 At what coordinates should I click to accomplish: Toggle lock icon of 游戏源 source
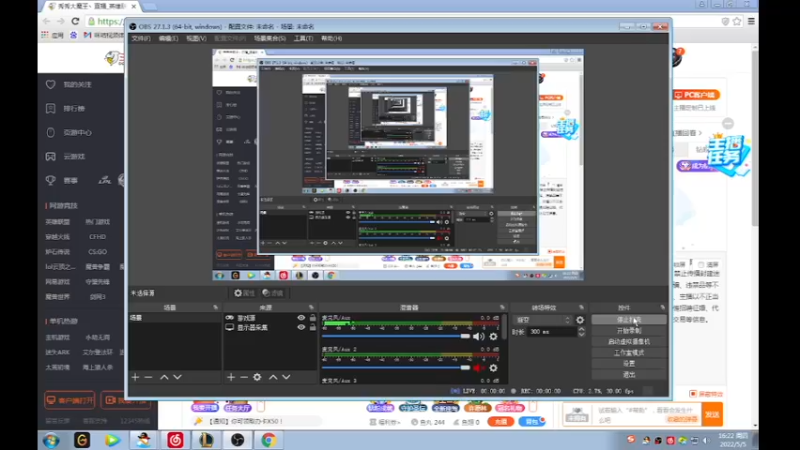click(x=312, y=317)
